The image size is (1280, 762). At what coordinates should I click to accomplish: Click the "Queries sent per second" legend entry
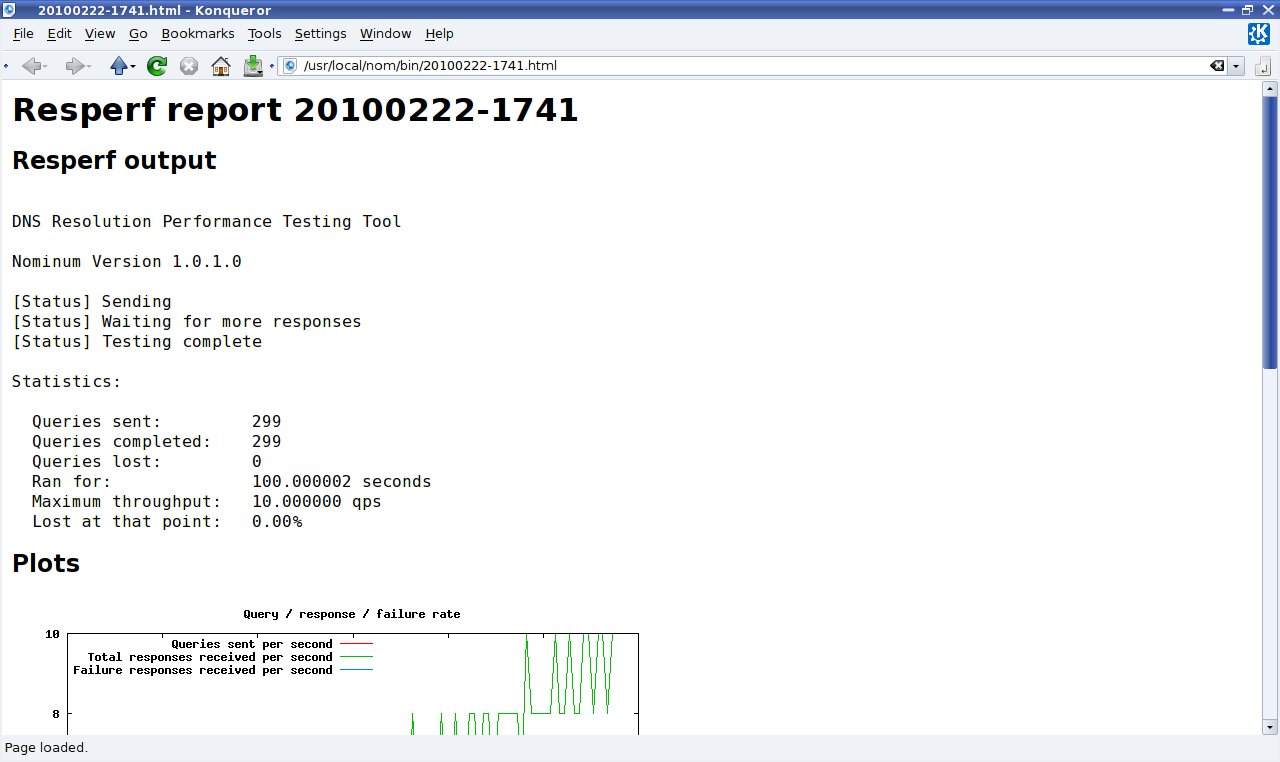272,644
